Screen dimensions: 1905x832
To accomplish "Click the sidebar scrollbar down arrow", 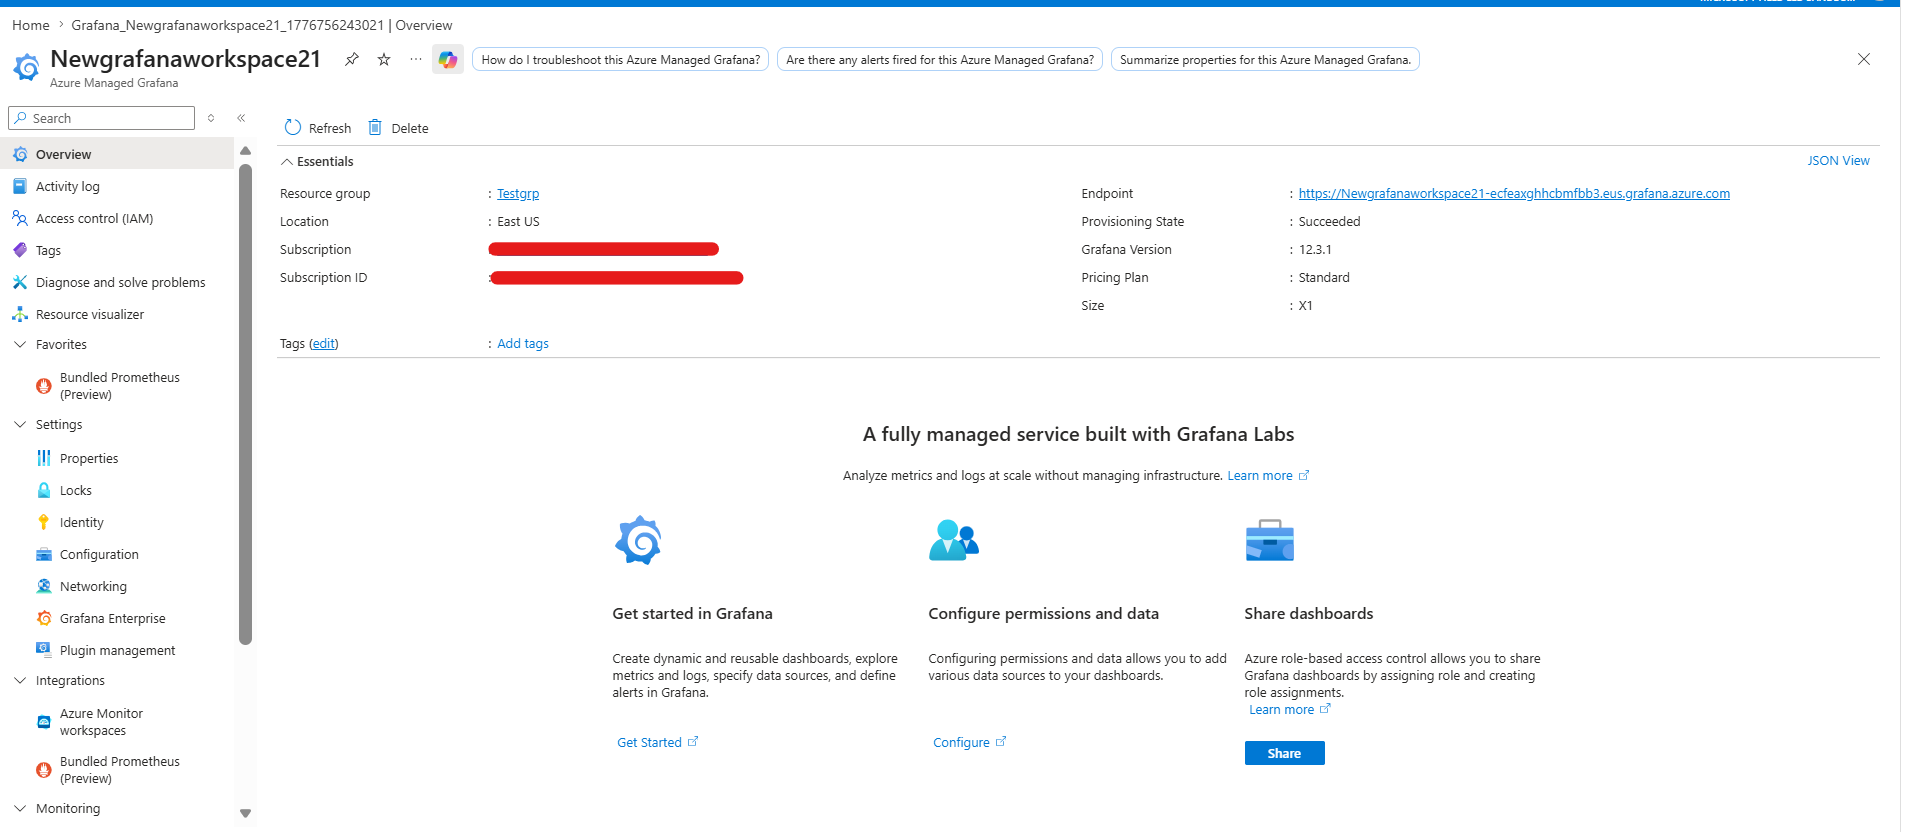I will 246,813.
